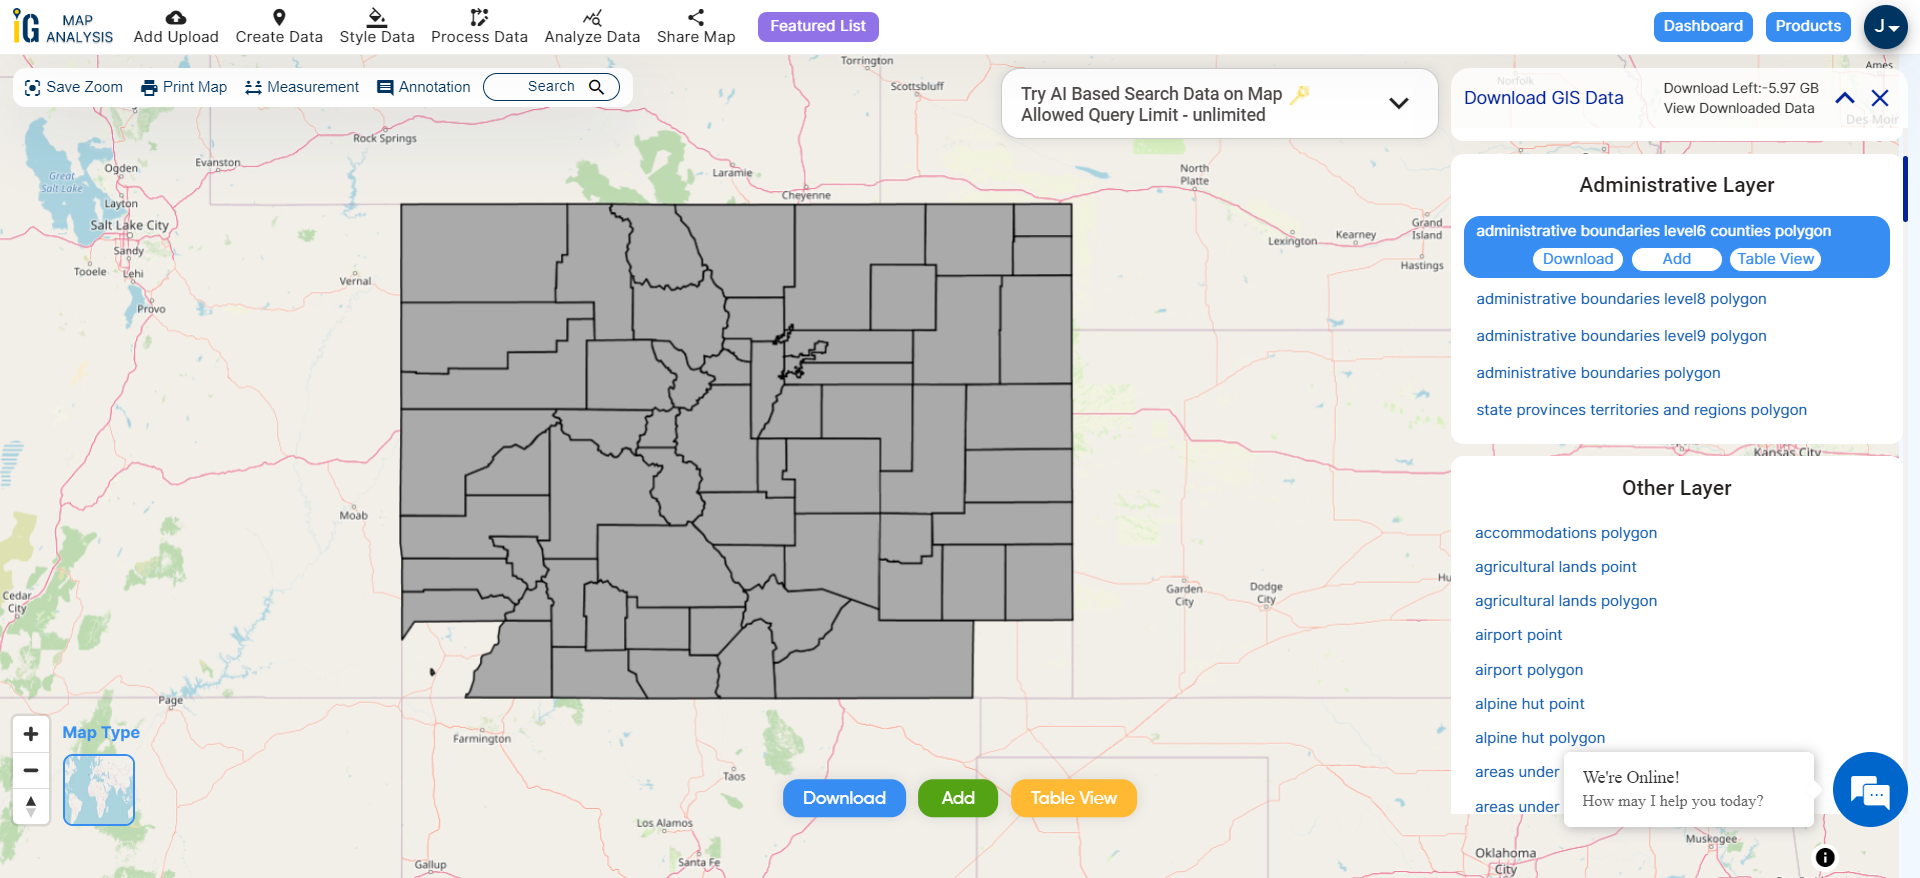Select administrative boundaries level6 counties polygon
The image size is (1920, 878).
coord(1653,231)
